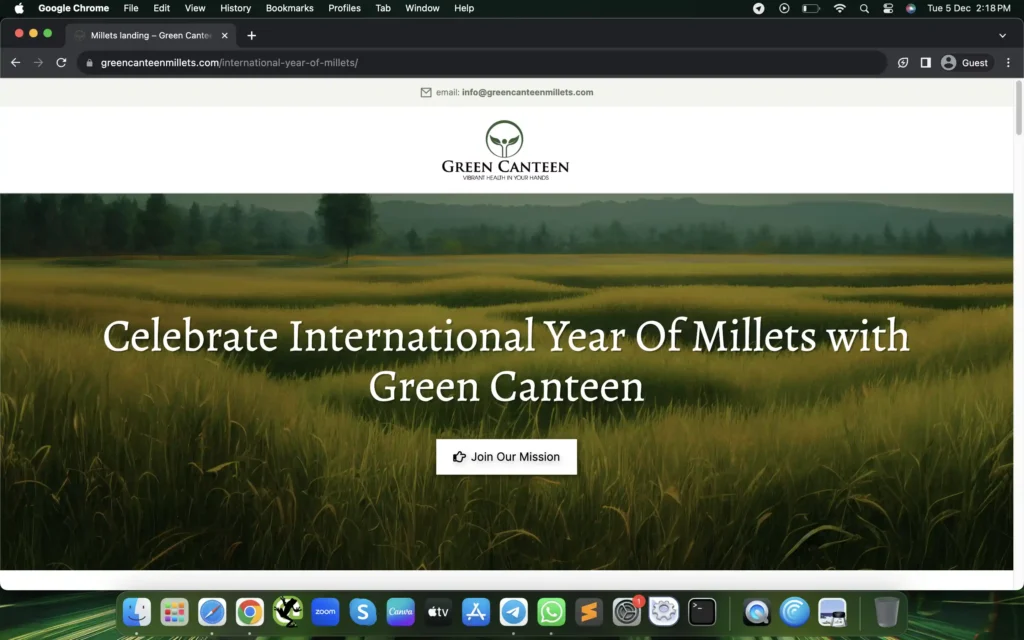Open the Screaming Frog app in dock
1024x640 pixels.
[287, 612]
